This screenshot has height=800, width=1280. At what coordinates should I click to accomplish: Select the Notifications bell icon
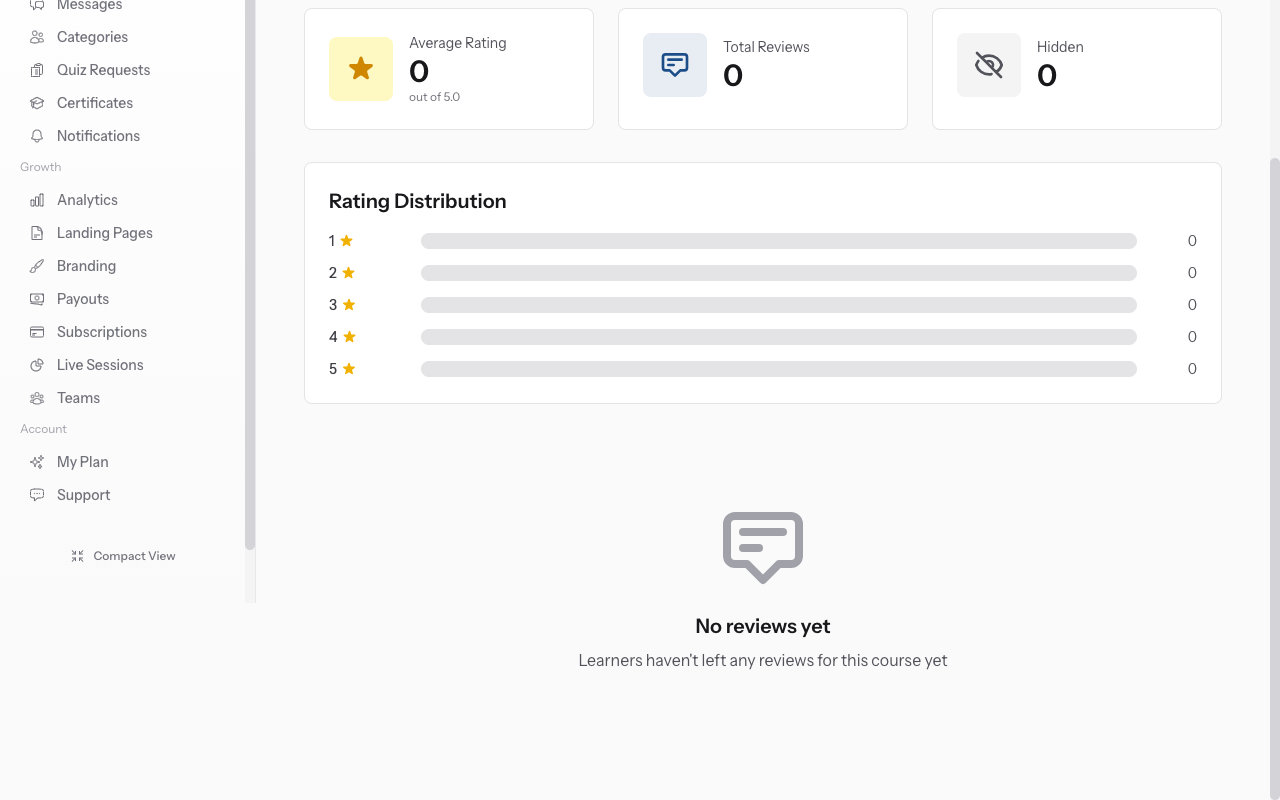(36, 135)
